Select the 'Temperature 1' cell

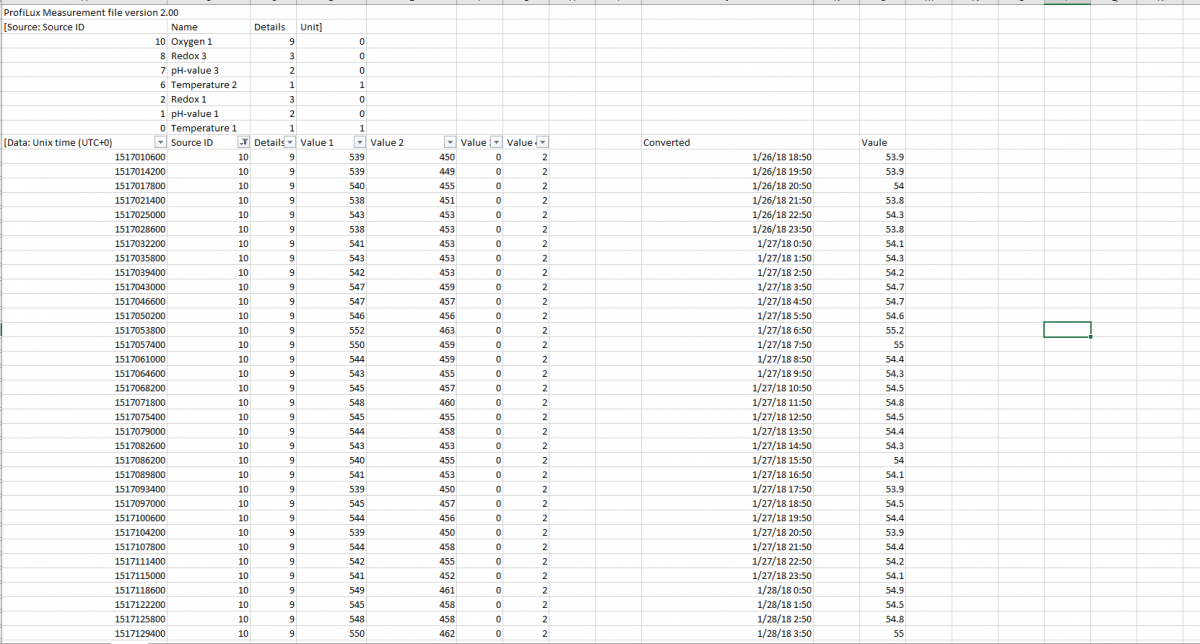click(209, 128)
